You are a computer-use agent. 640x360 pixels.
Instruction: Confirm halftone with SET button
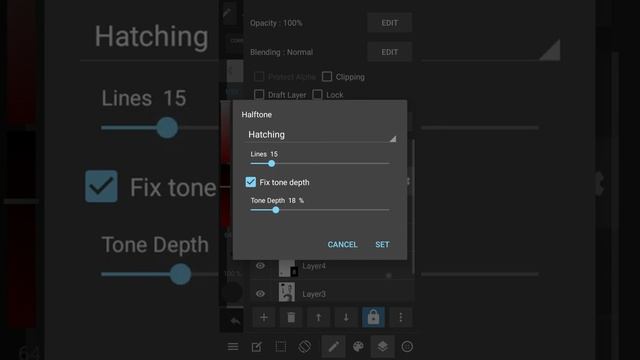(382, 244)
